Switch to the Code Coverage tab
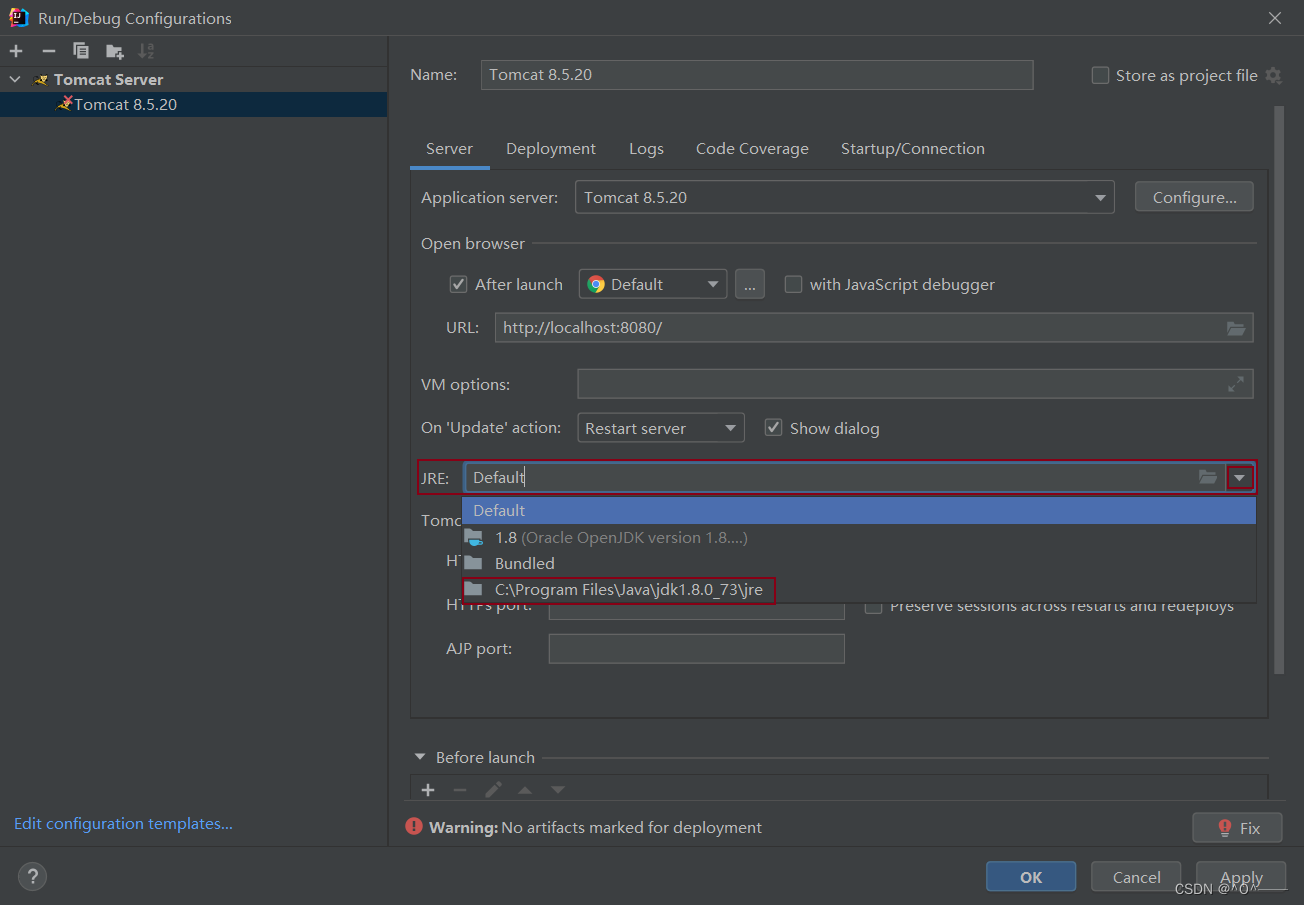Screen dimensions: 1304x905 (x=752, y=149)
